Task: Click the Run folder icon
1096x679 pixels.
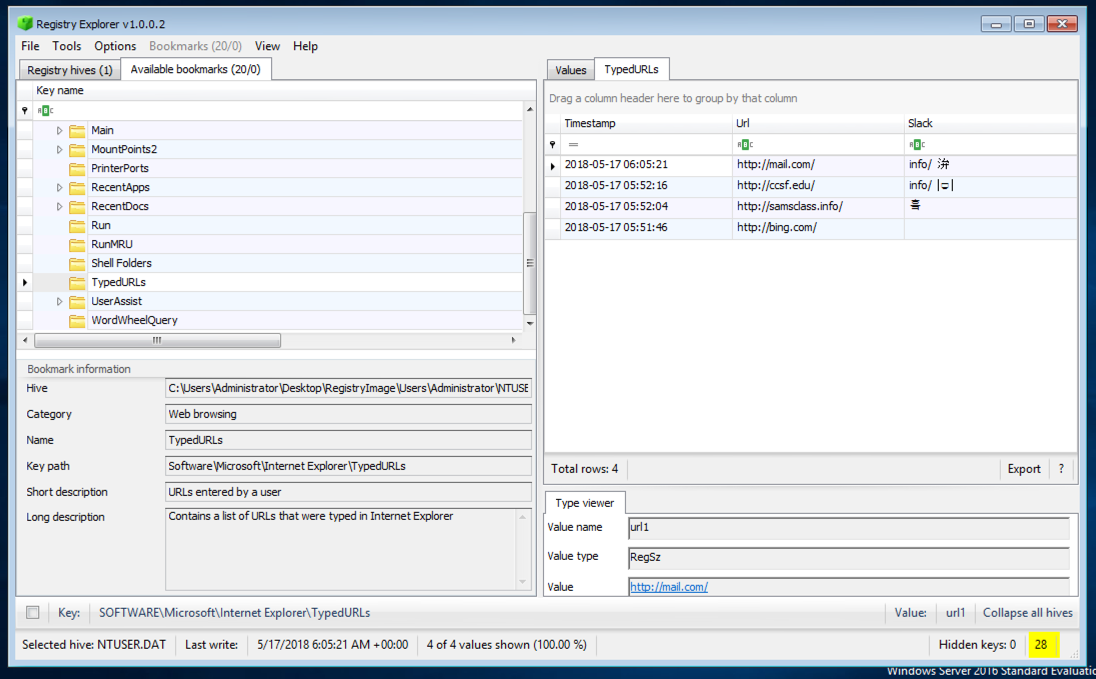Action: tap(78, 226)
